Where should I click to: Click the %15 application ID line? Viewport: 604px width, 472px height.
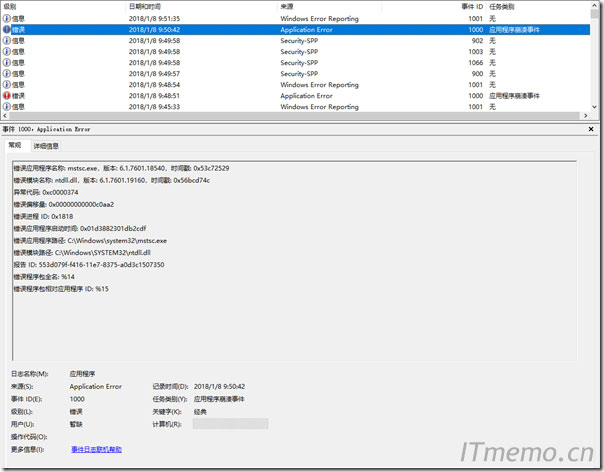coord(61,289)
